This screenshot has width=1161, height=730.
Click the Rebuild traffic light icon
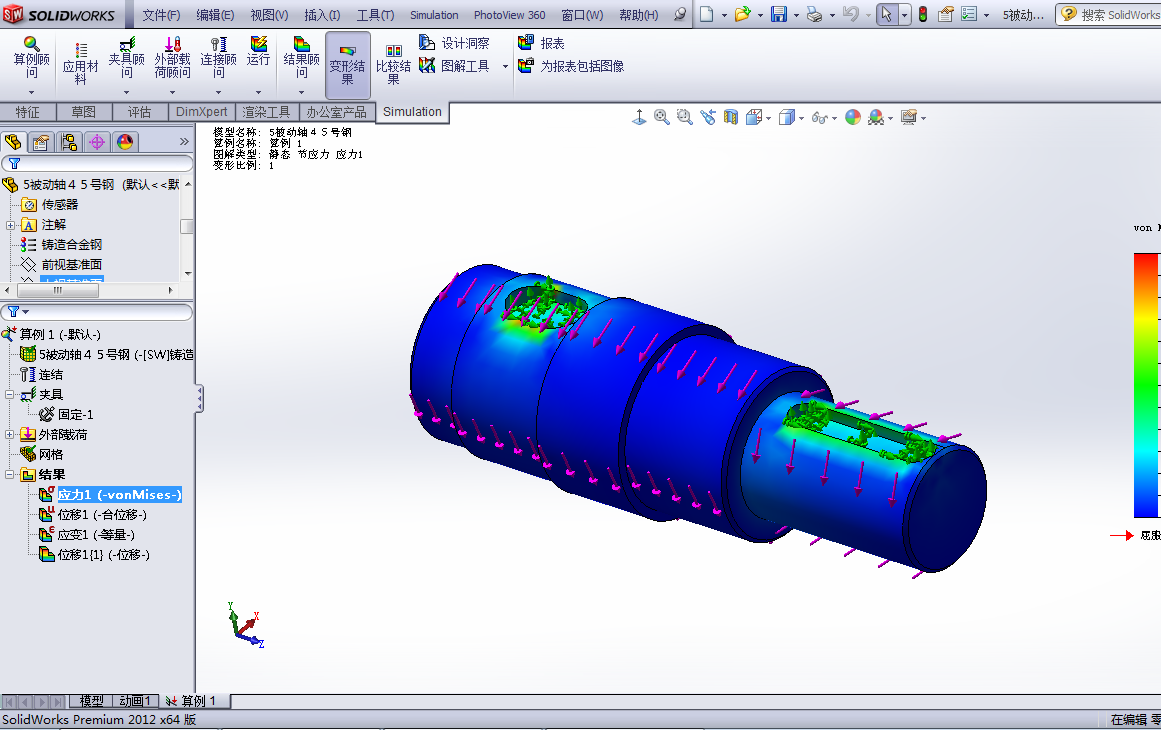pos(923,14)
